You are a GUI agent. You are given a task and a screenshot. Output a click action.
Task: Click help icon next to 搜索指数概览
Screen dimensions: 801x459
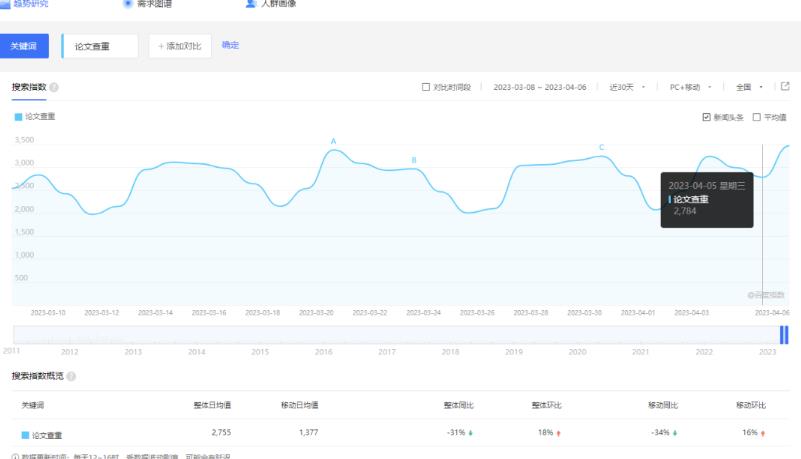click(70, 376)
